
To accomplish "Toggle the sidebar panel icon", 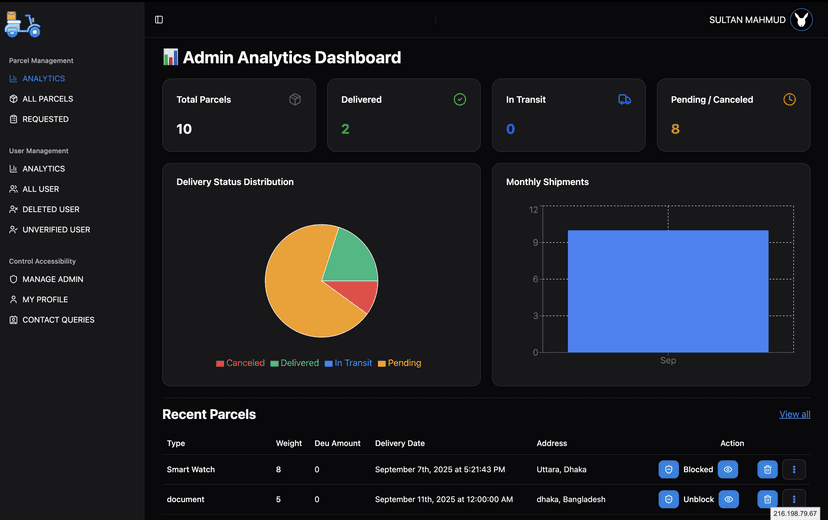I will [159, 20].
